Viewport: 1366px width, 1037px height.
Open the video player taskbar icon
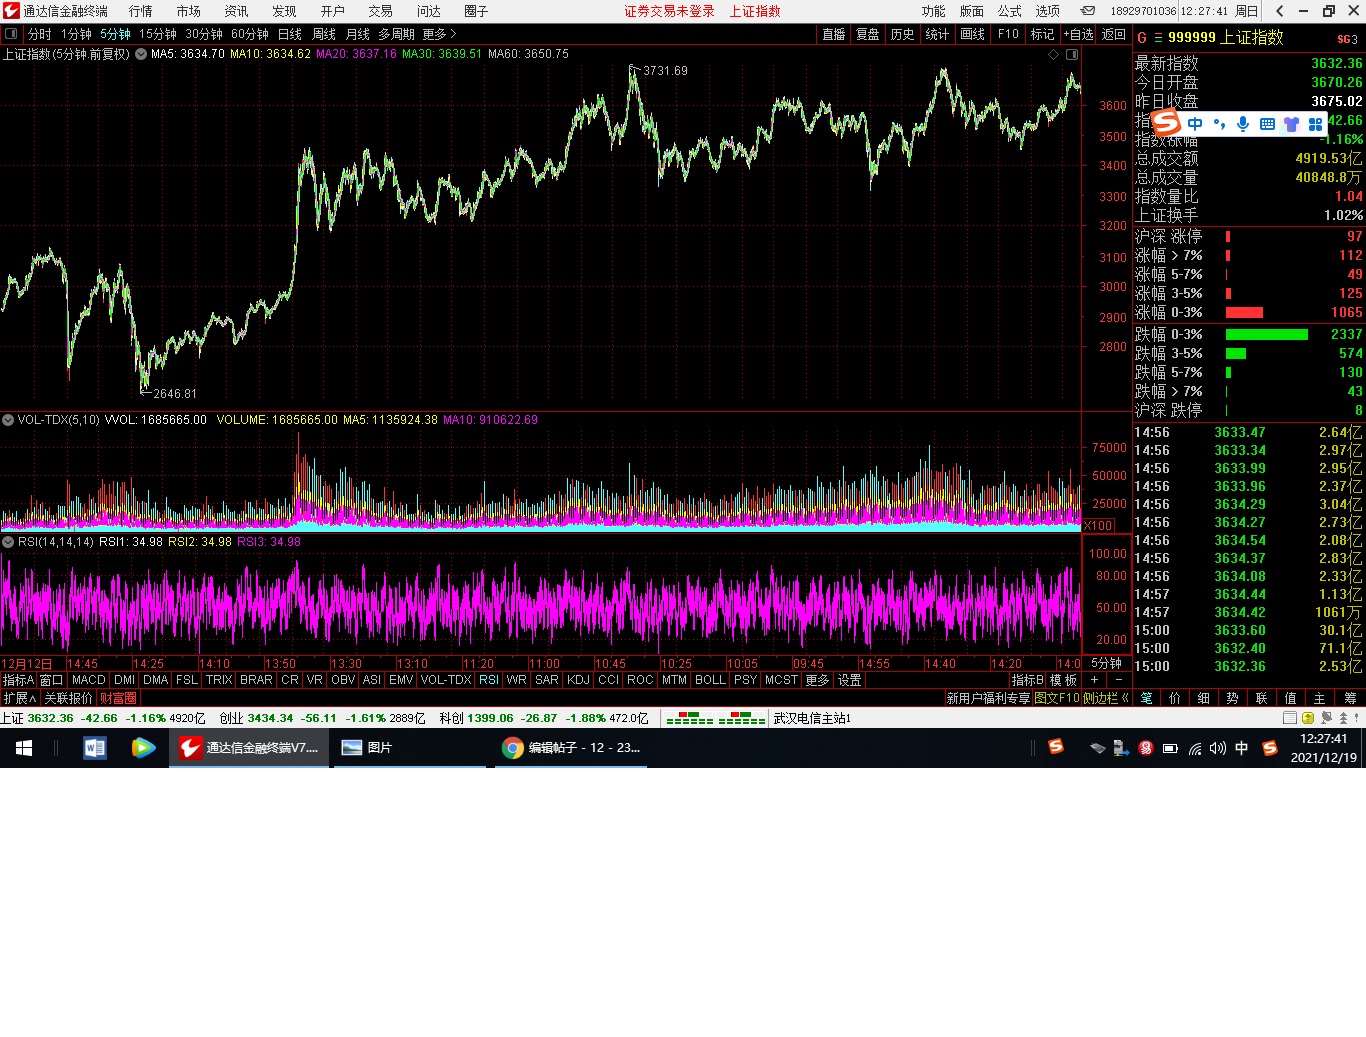point(143,748)
